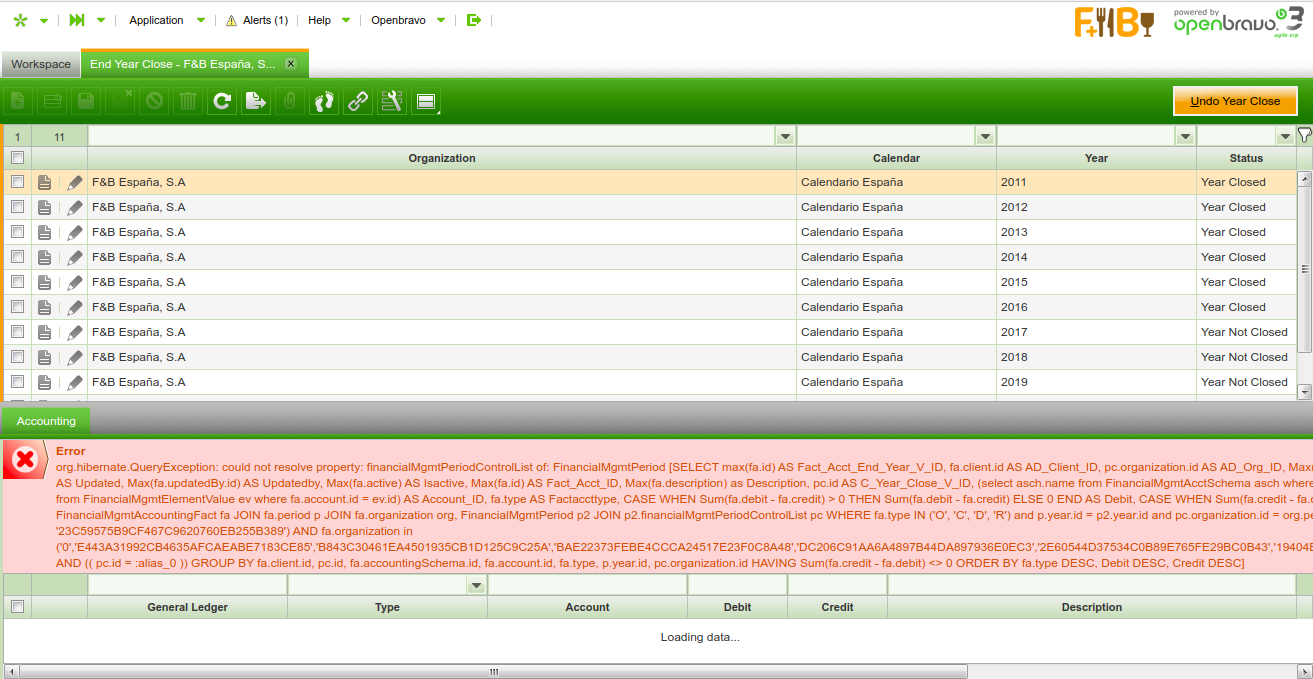Open the Audit Trail footprints icon
Screen dimensions: 1313x679
(324, 101)
